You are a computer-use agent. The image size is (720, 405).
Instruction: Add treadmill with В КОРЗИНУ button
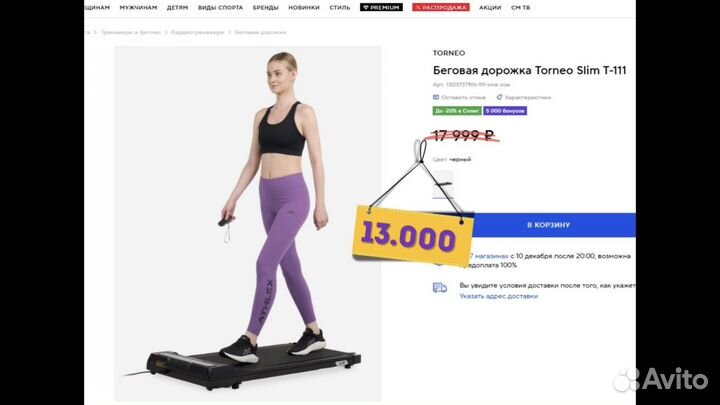[548, 225]
